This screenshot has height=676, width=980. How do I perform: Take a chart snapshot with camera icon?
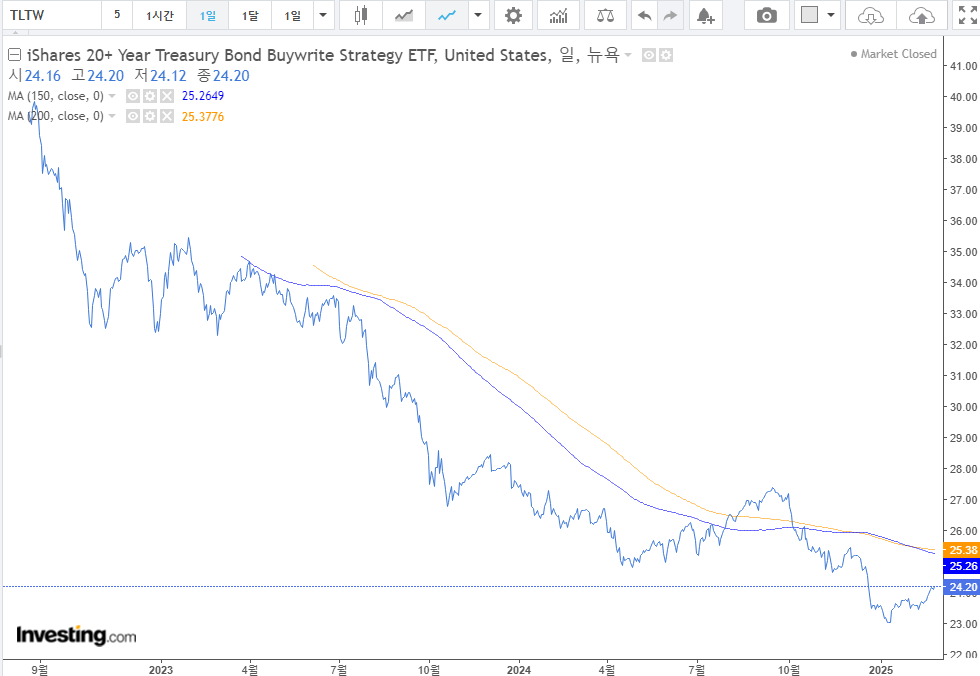click(766, 15)
